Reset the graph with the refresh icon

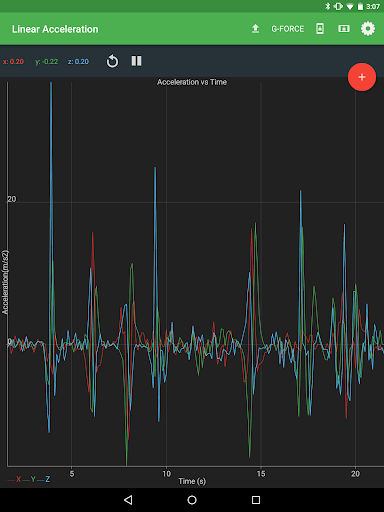click(x=112, y=61)
